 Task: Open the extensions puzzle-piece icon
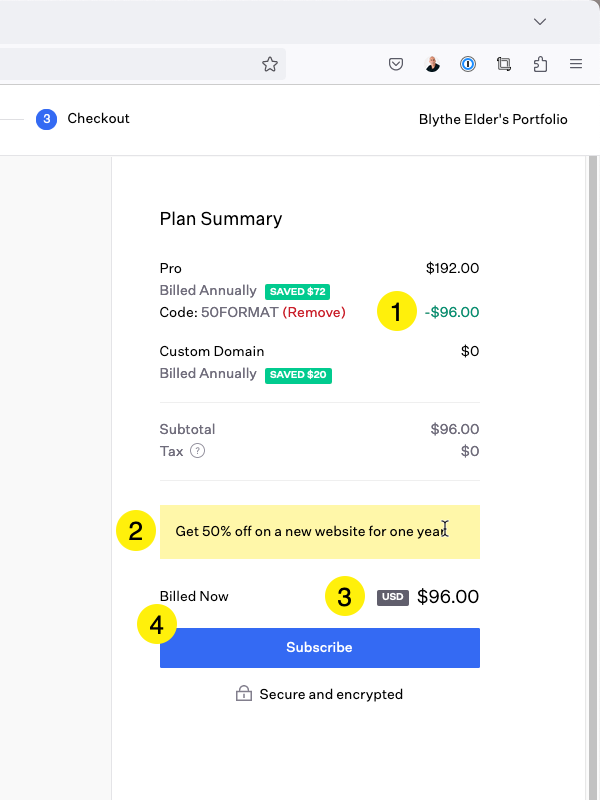coord(540,64)
